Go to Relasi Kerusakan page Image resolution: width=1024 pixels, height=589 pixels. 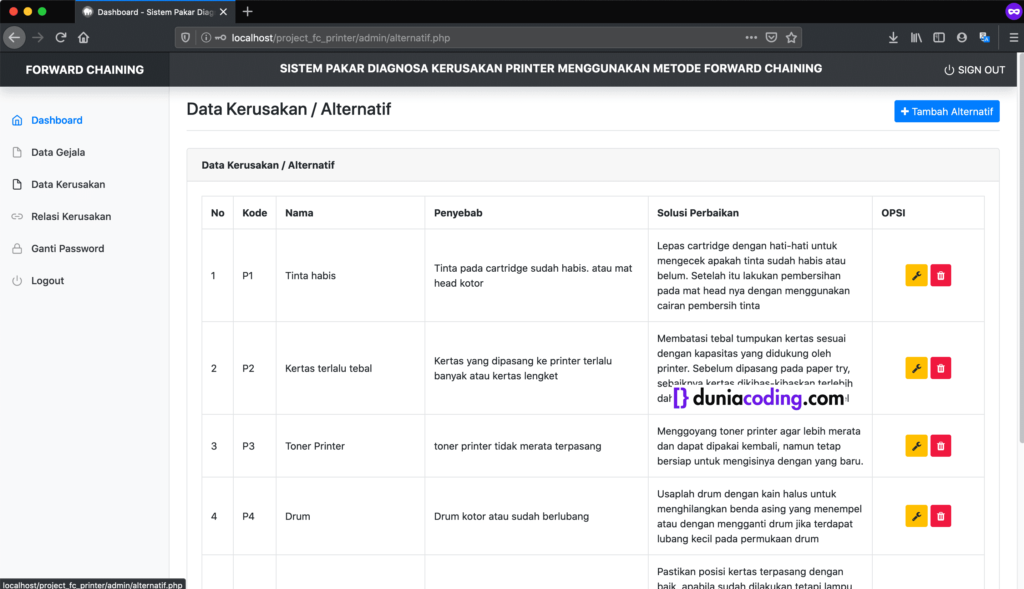pyautogui.click(x=70, y=216)
